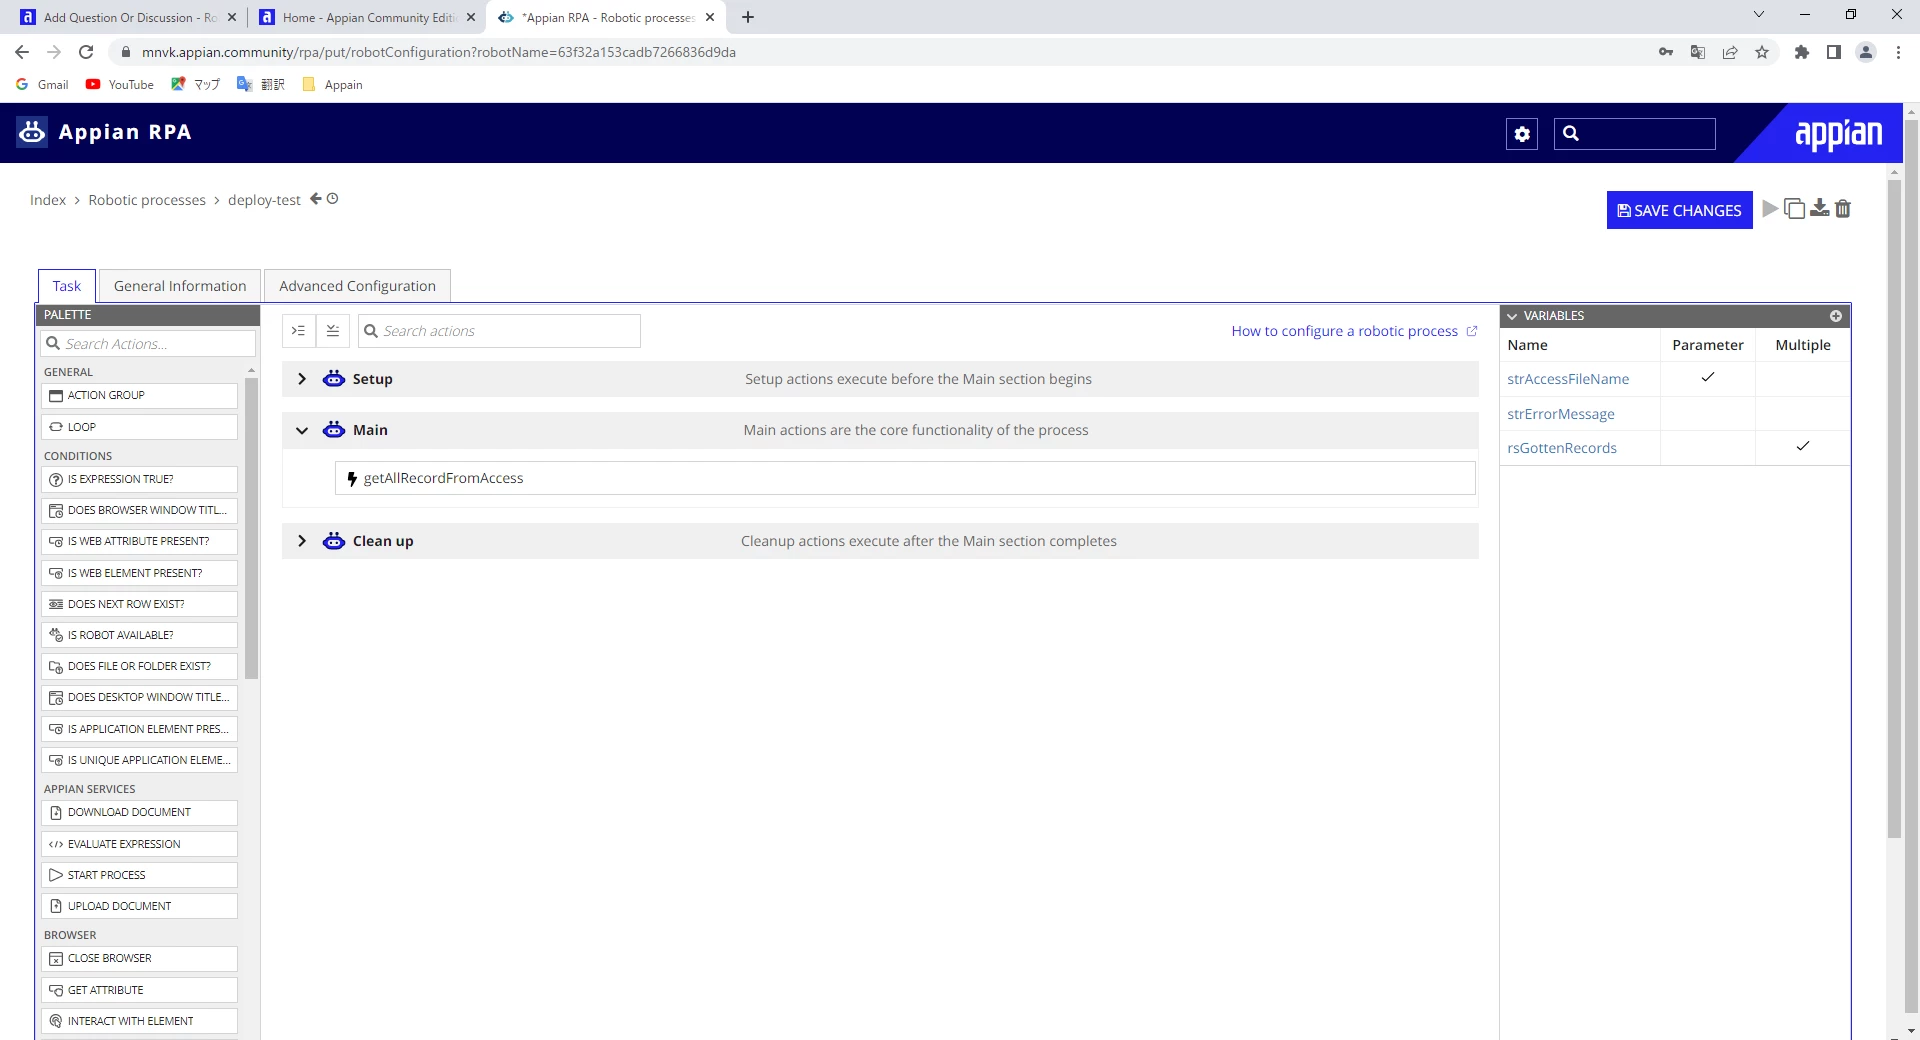Viewport: 1920px width, 1040px height.
Task: Select Does File Or Folder Exist? condition
Action: pyautogui.click(x=140, y=667)
